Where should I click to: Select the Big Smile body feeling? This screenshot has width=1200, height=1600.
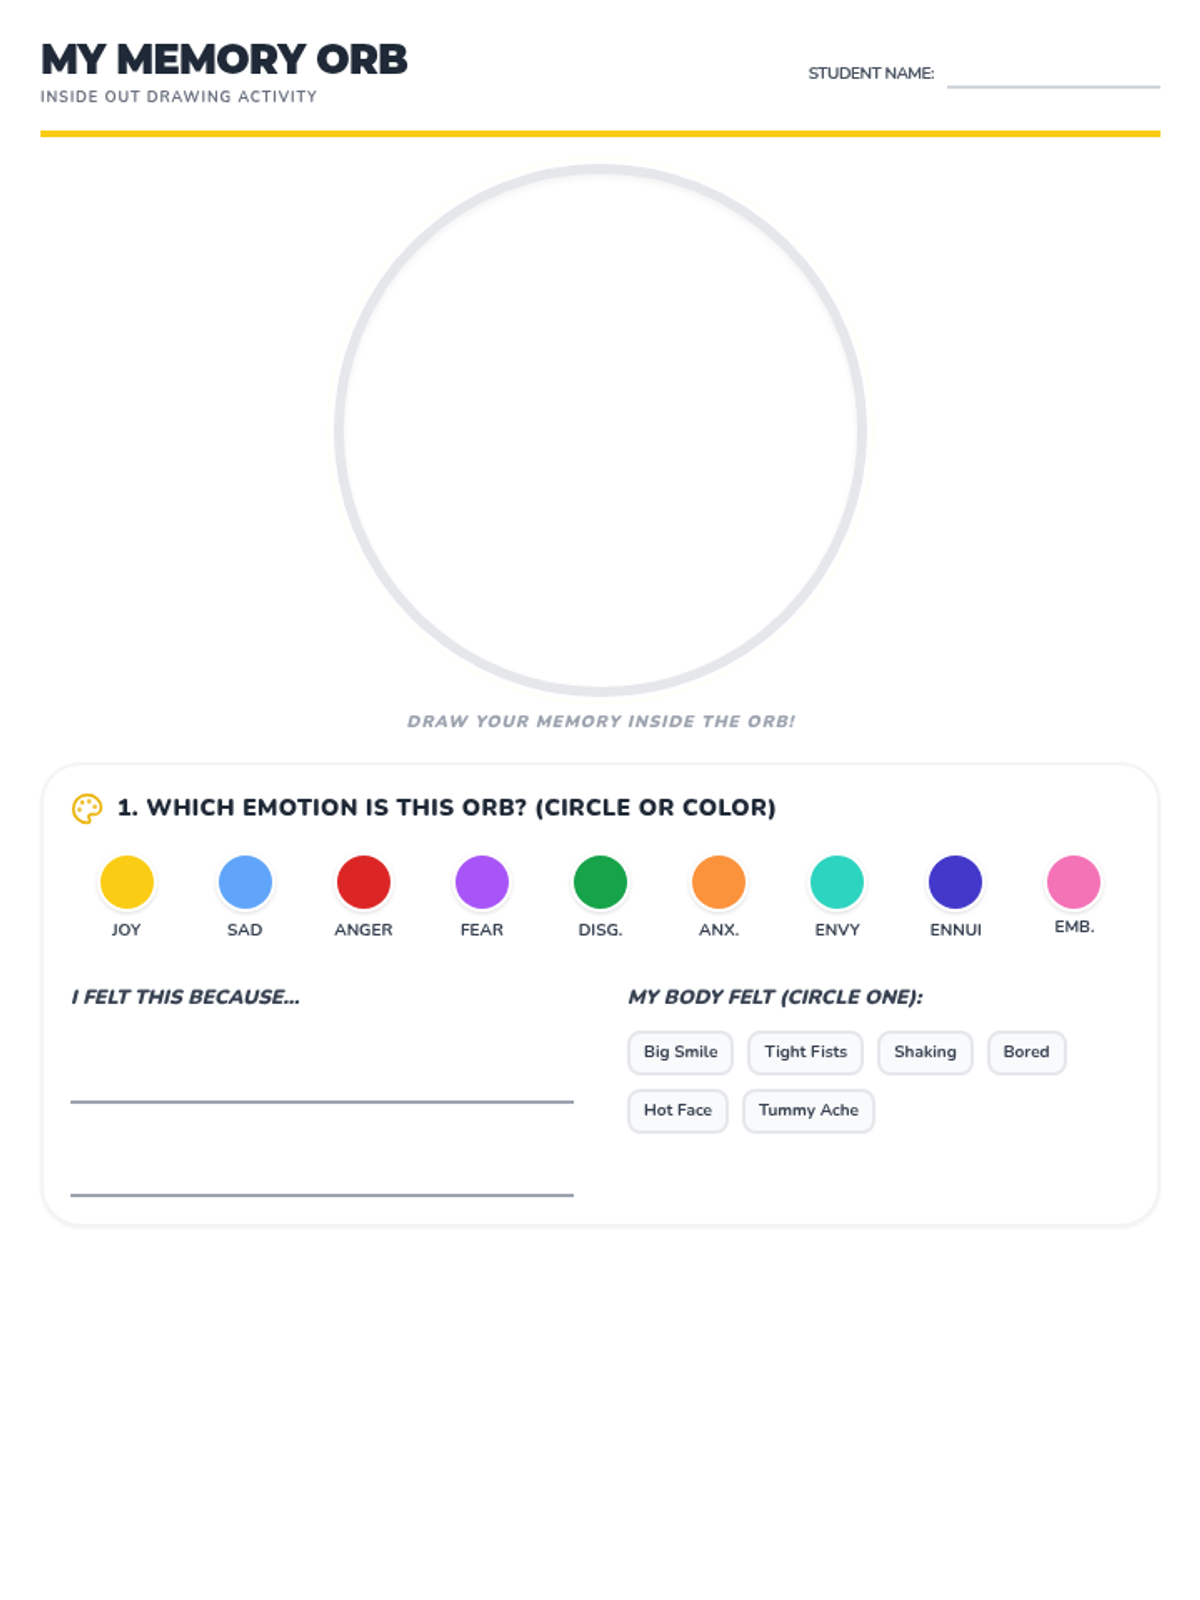click(680, 1052)
